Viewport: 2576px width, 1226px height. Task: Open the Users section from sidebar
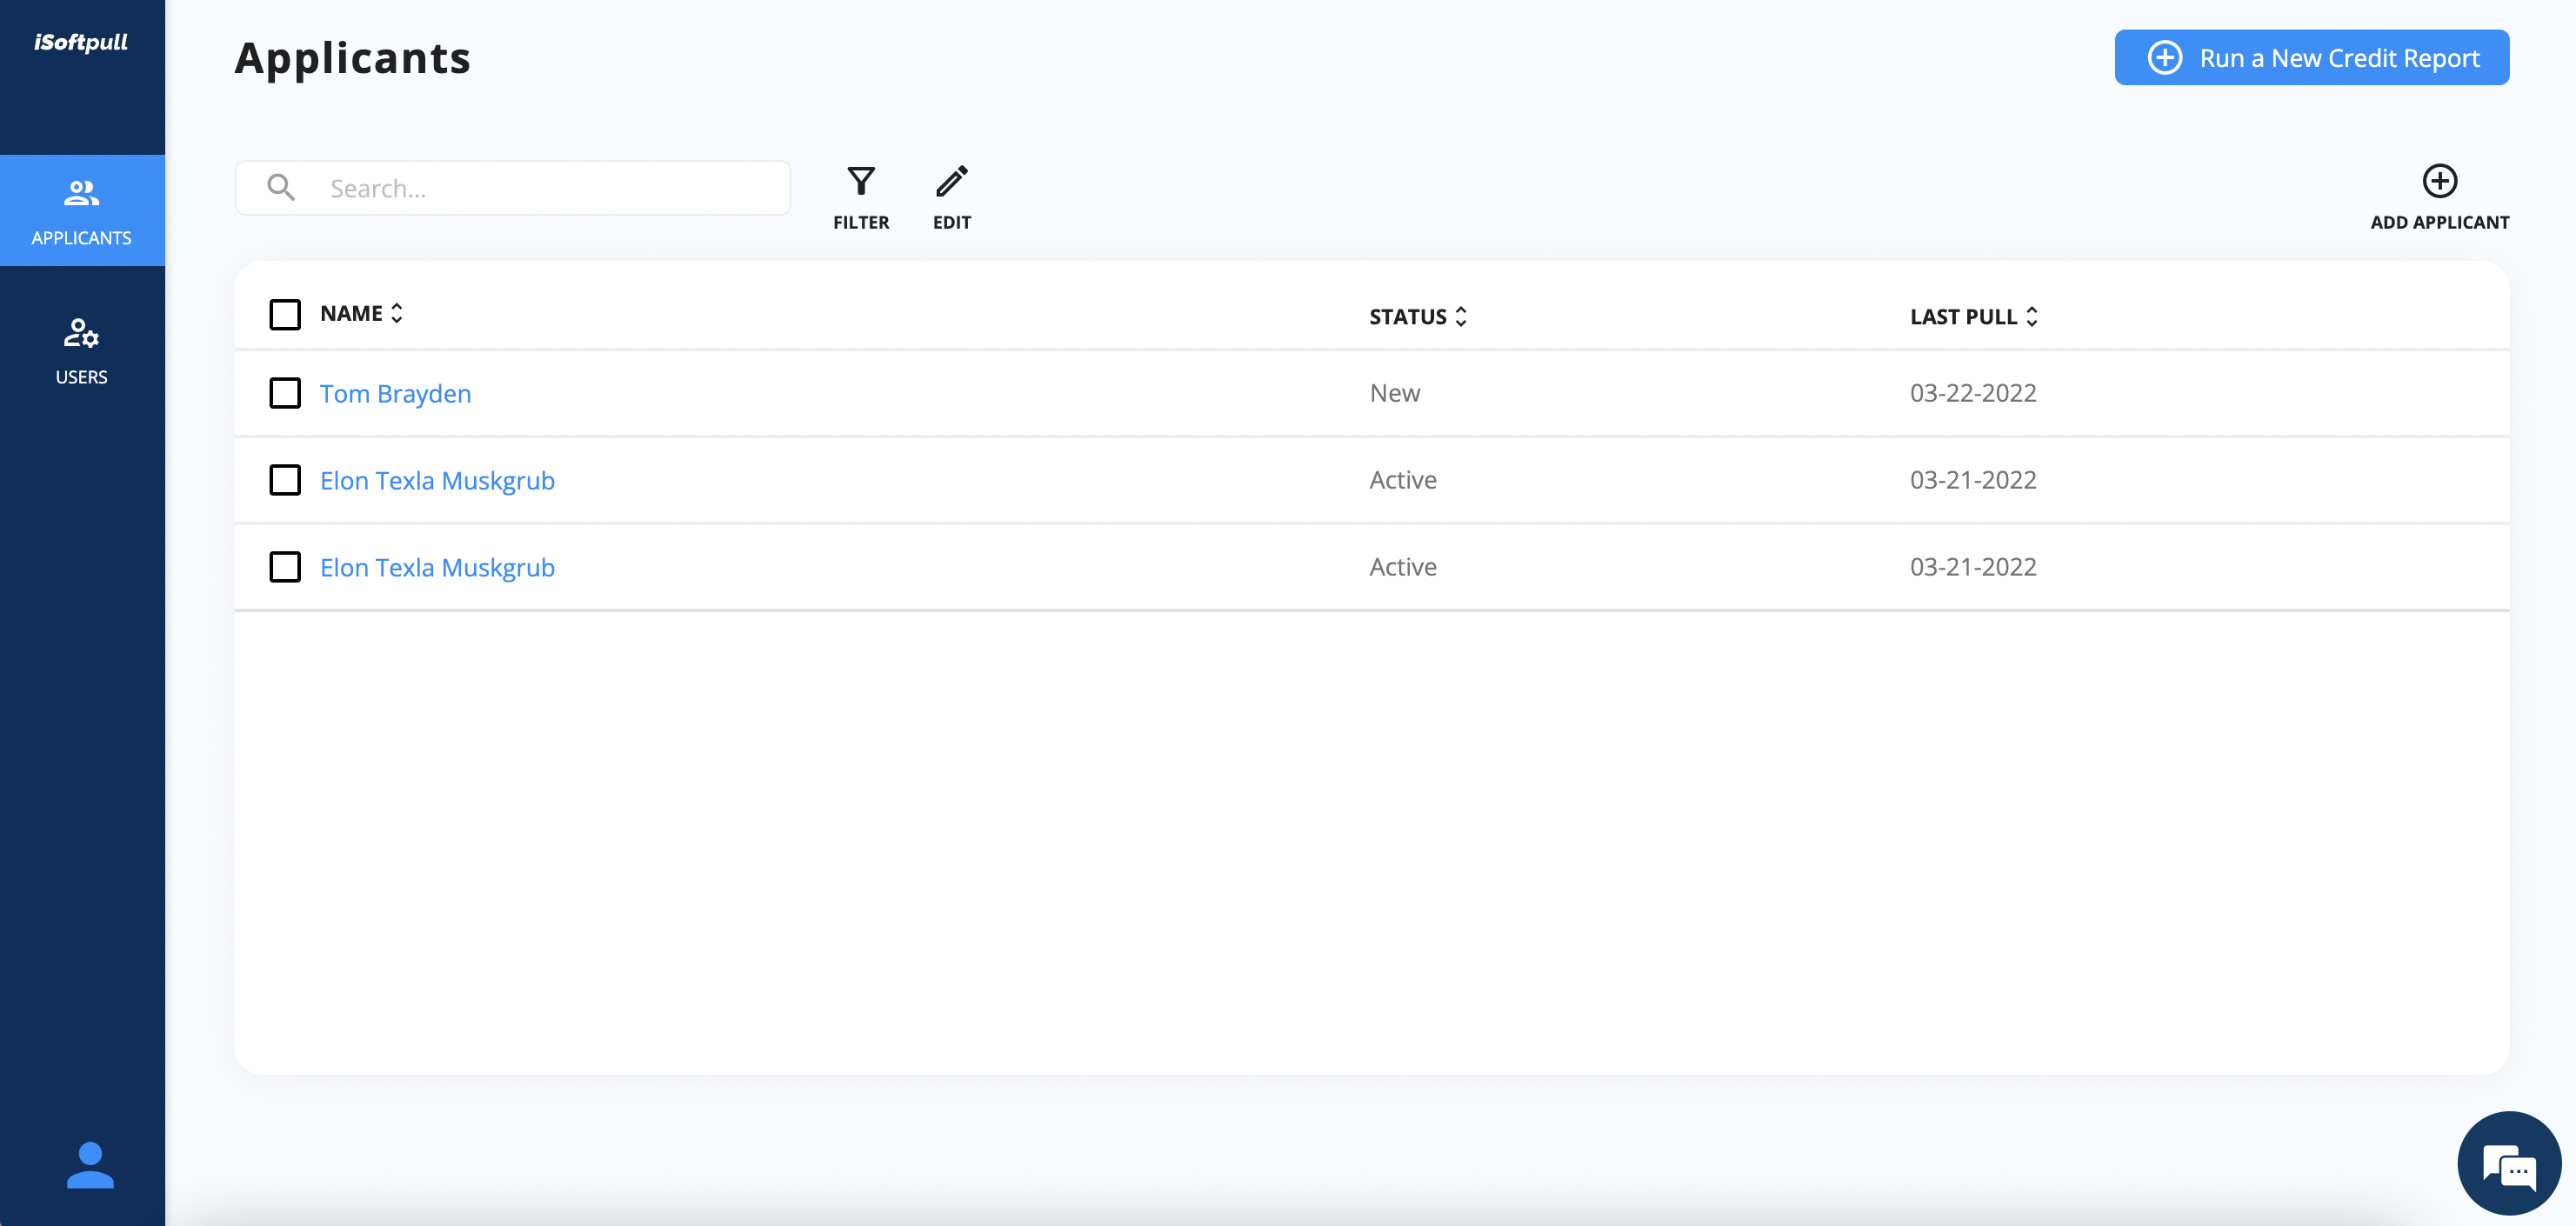click(81, 350)
